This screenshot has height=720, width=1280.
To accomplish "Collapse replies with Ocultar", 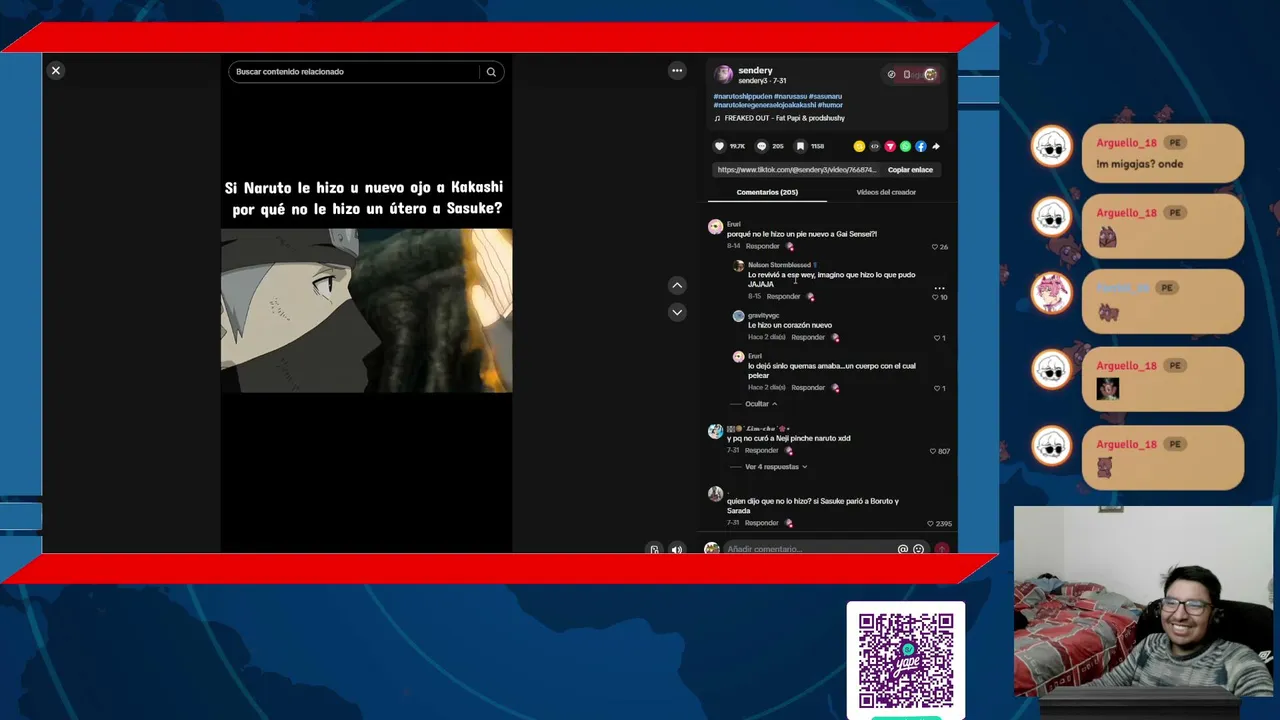I will 761,404.
